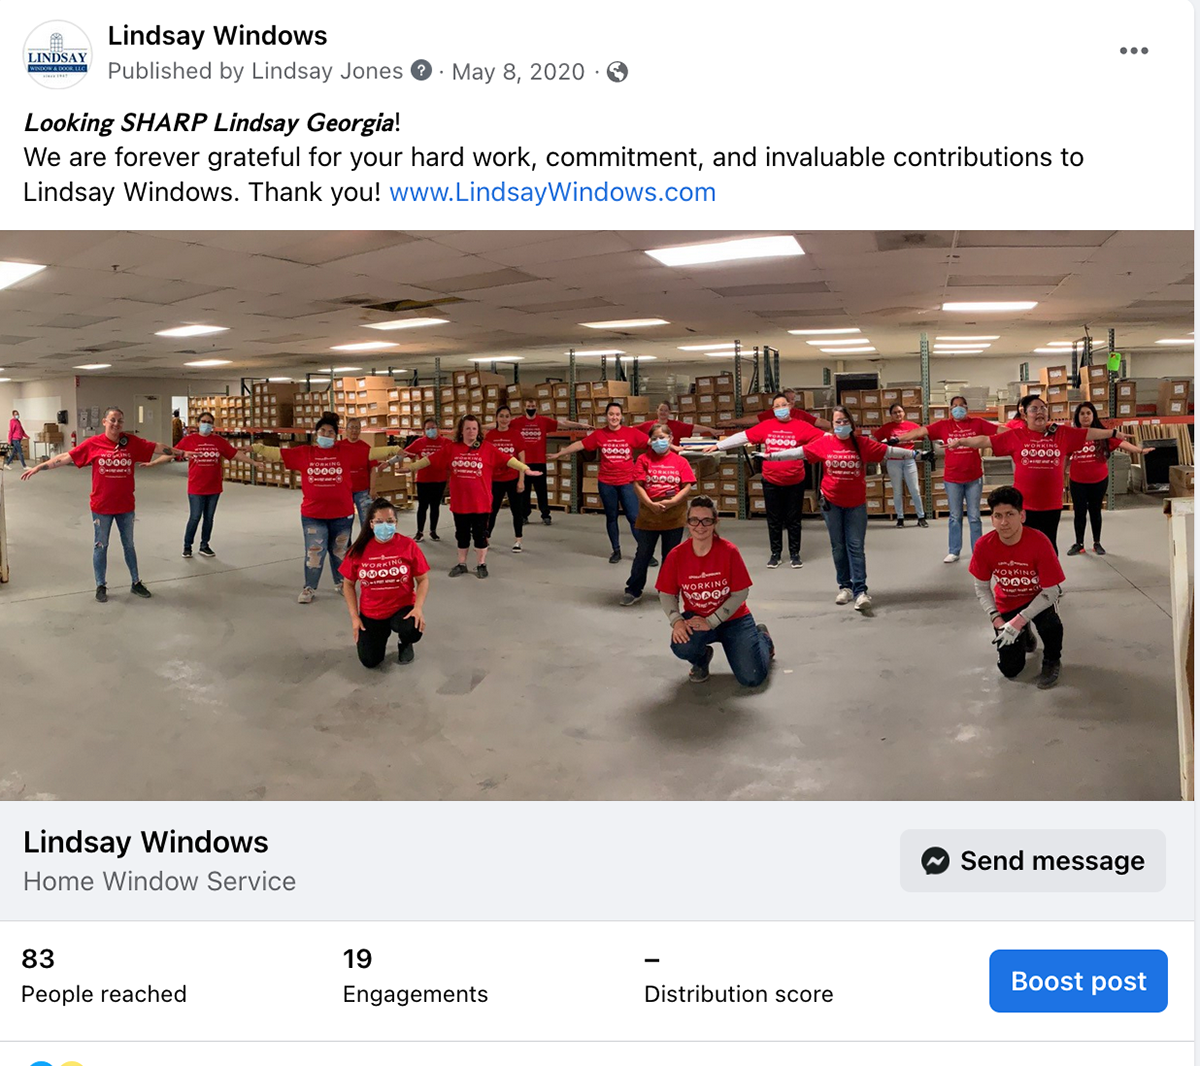Click the Lindsay Jones publisher name
The image size is (1200, 1066).
pos(327,71)
